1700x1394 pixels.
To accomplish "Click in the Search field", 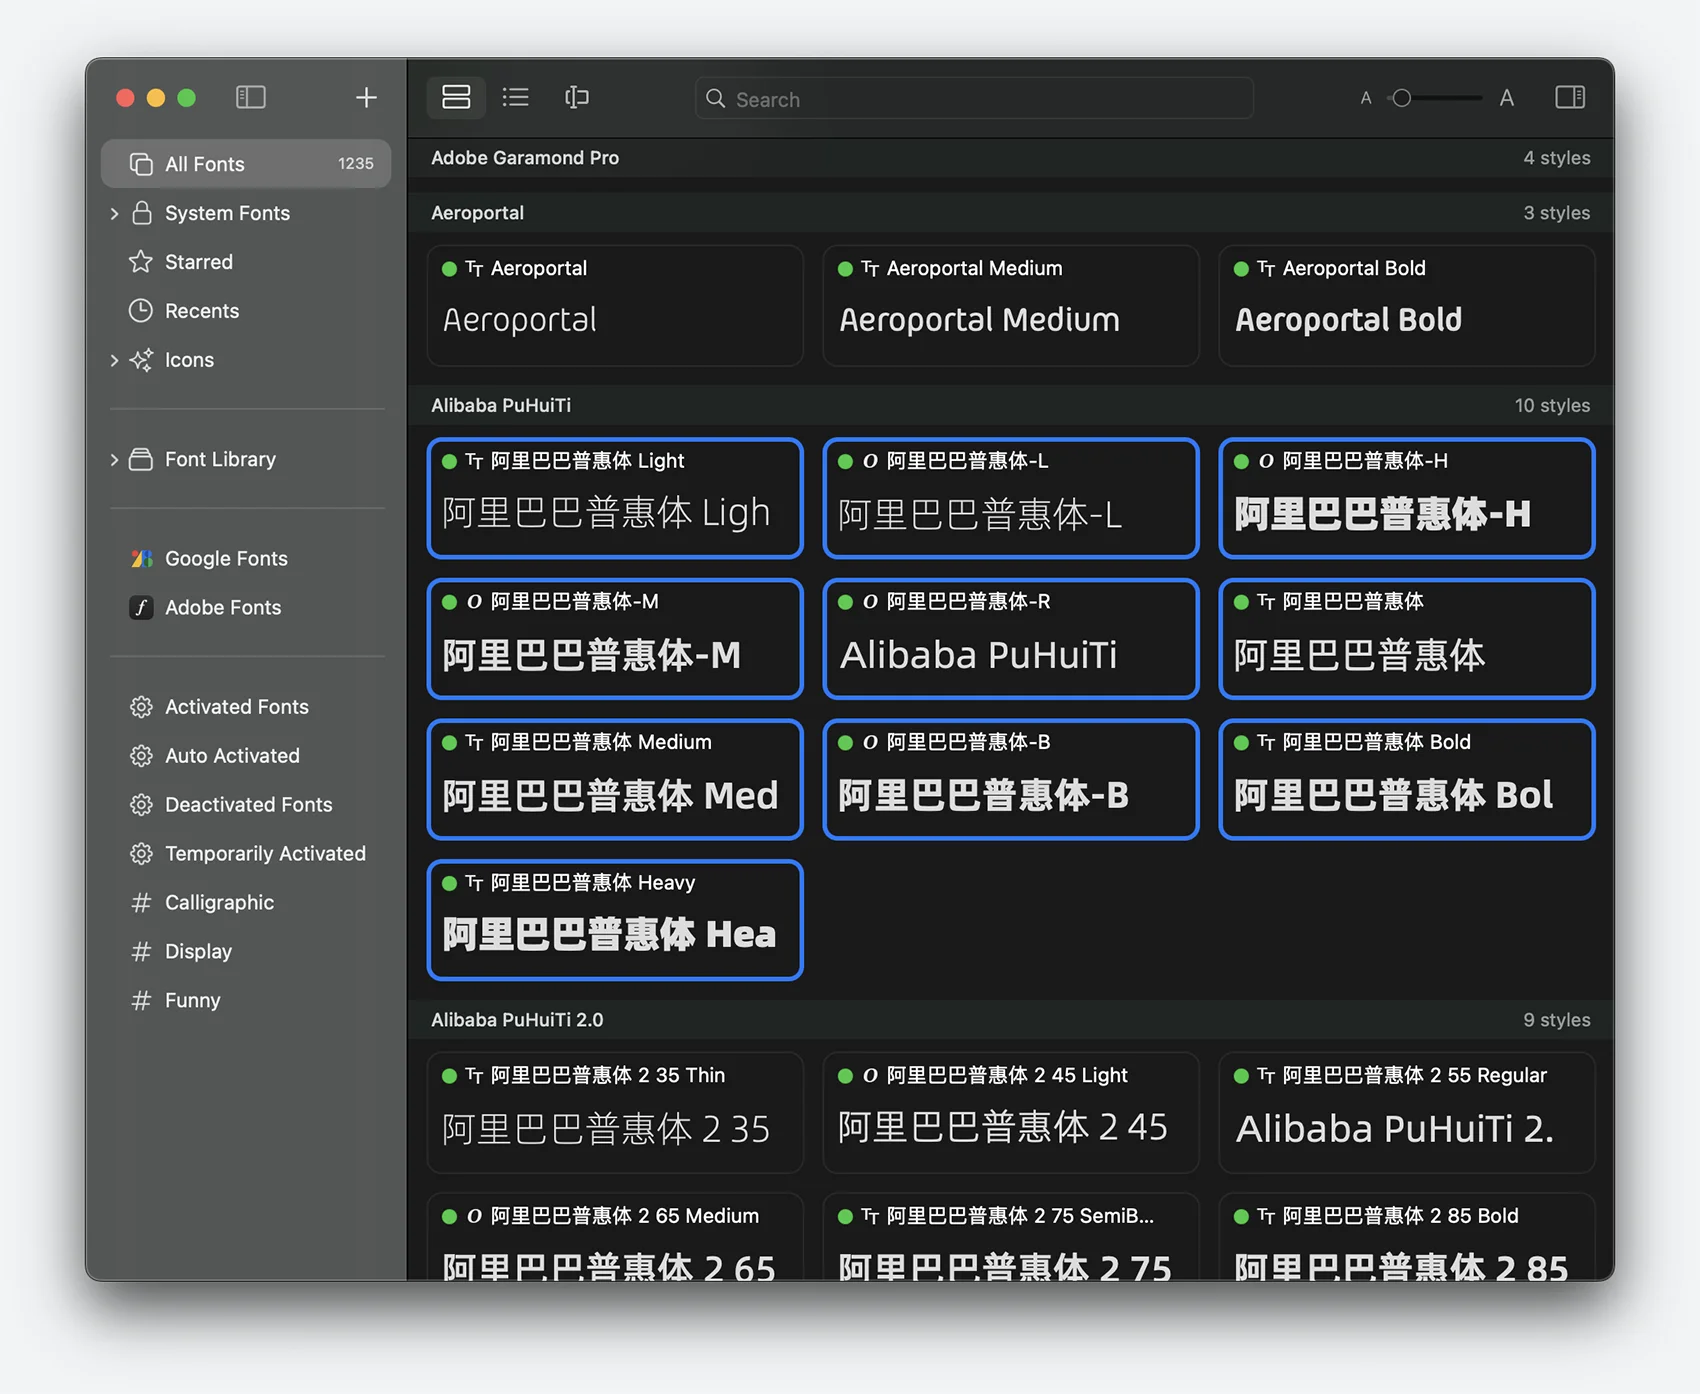I will 974,98.
